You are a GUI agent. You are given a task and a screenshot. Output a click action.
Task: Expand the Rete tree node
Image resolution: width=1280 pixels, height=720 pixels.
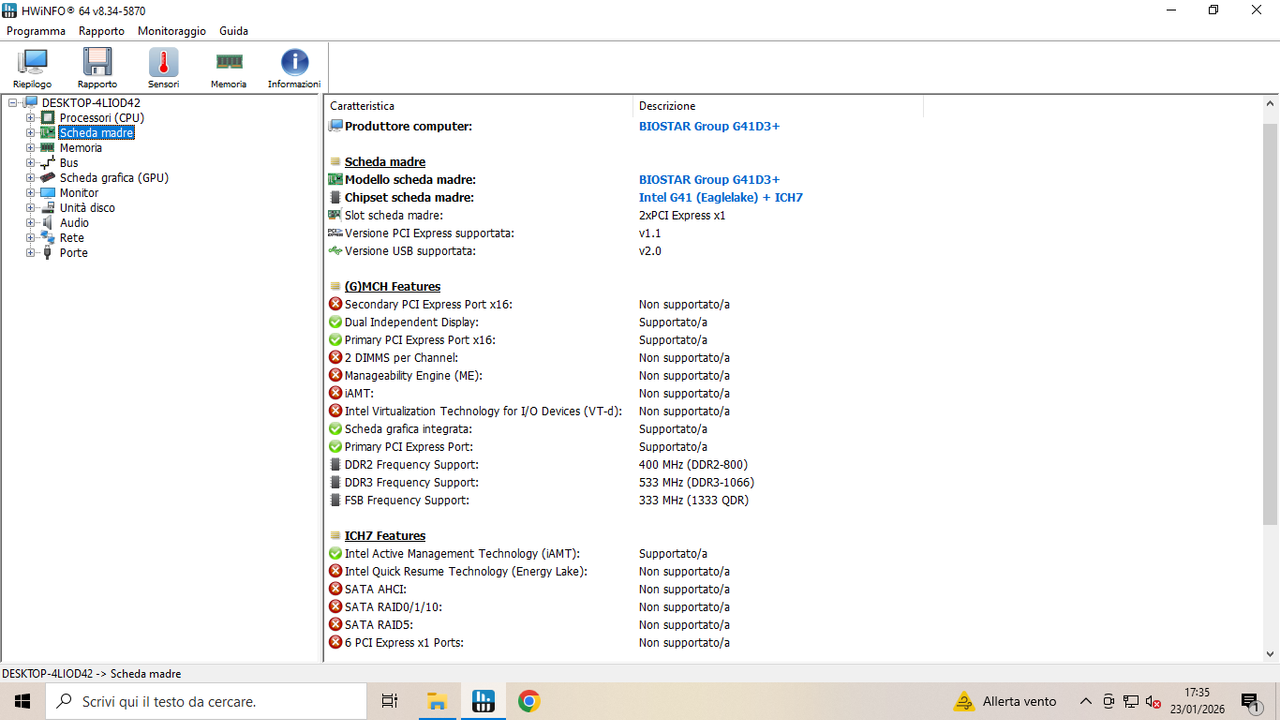31,238
